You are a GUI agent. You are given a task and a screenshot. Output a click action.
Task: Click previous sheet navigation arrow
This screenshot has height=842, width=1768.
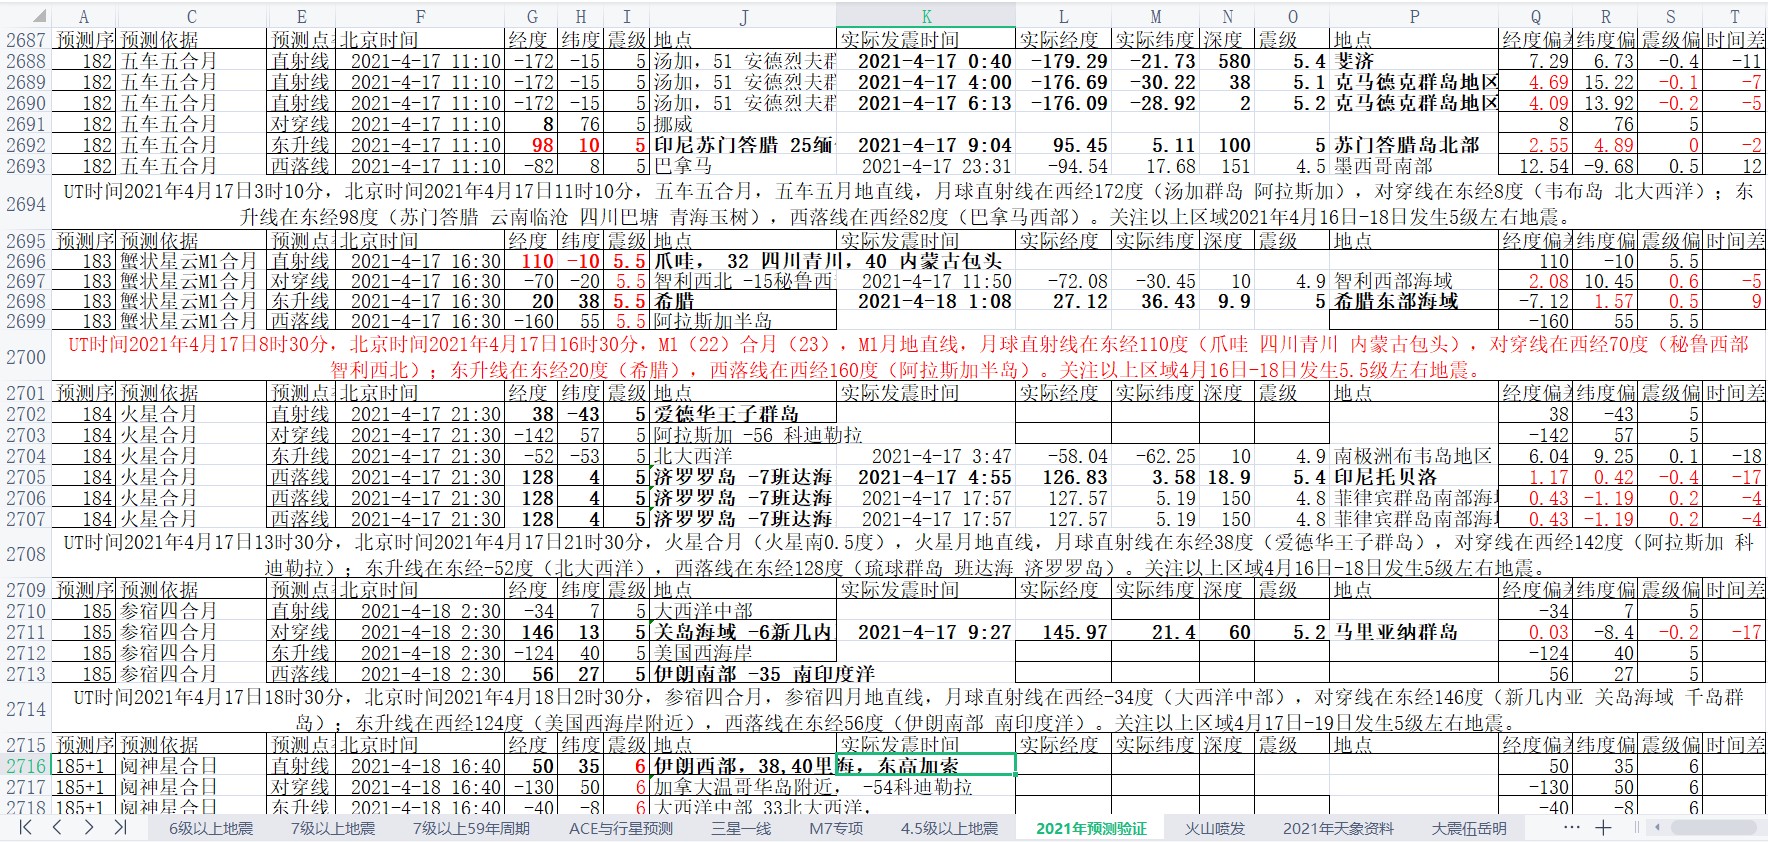tap(57, 827)
